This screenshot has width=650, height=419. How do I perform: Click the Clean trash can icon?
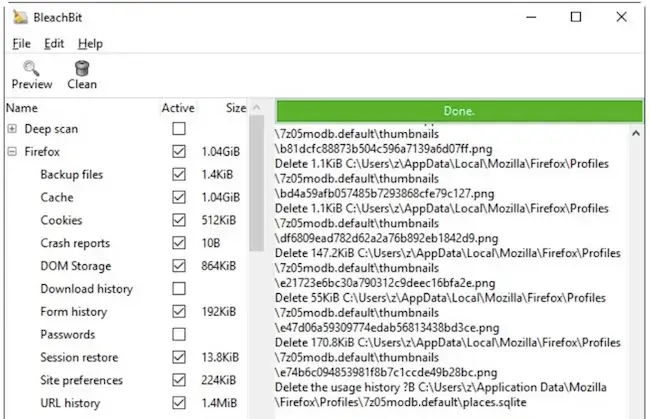point(82,68)
